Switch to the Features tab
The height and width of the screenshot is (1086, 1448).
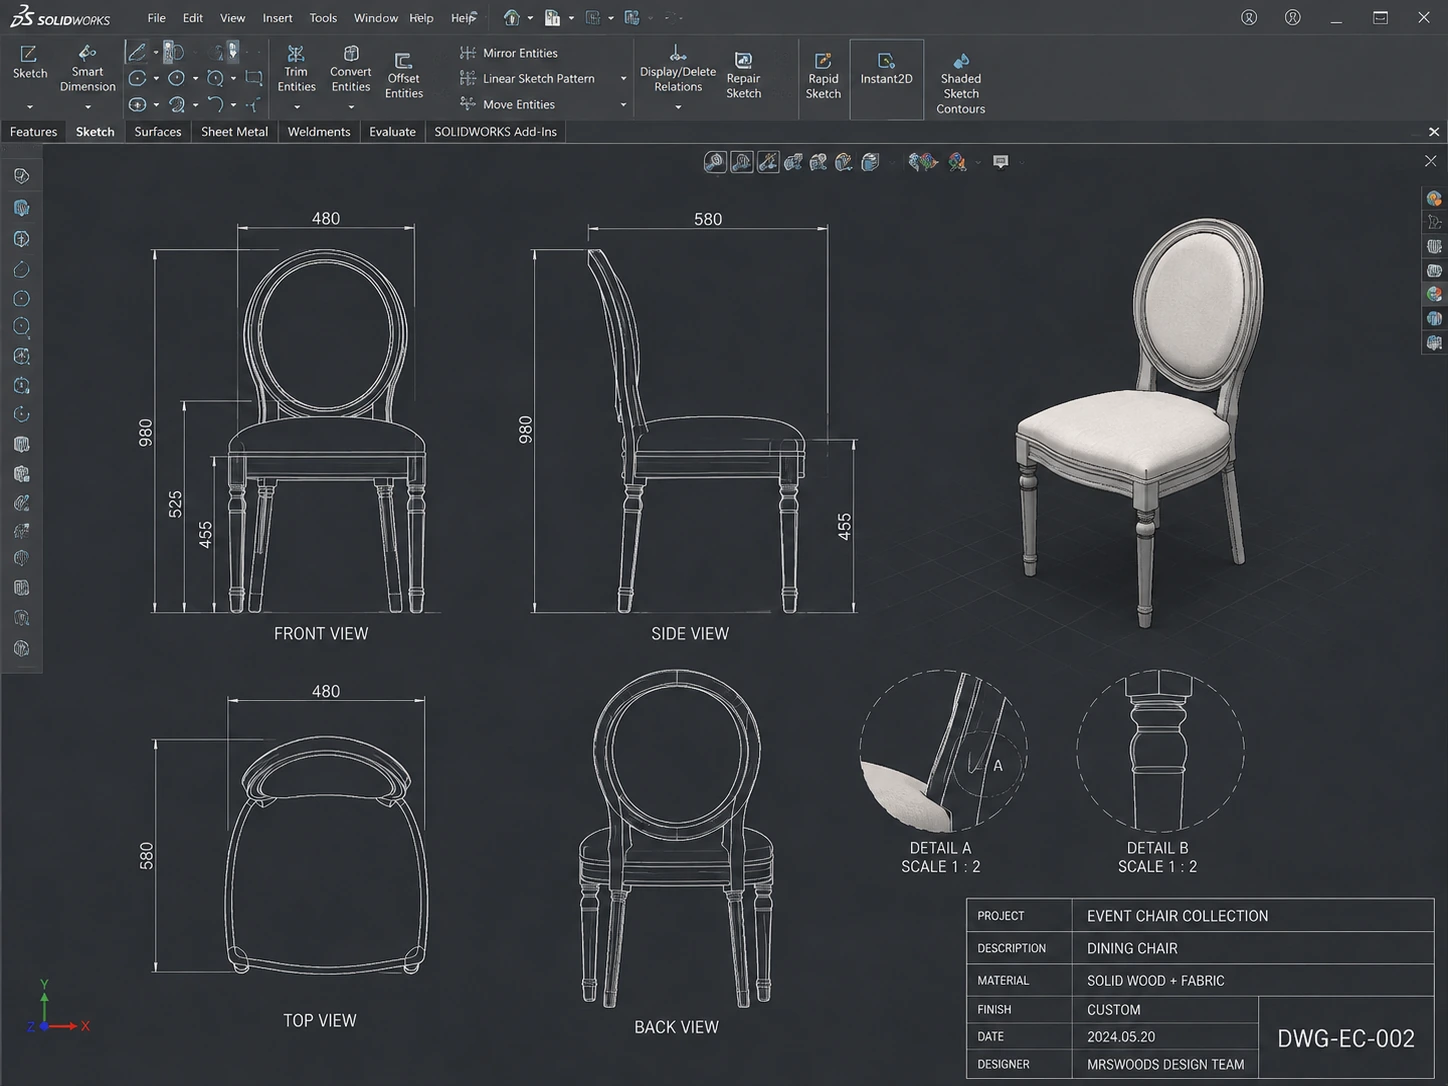coord(33,132)
